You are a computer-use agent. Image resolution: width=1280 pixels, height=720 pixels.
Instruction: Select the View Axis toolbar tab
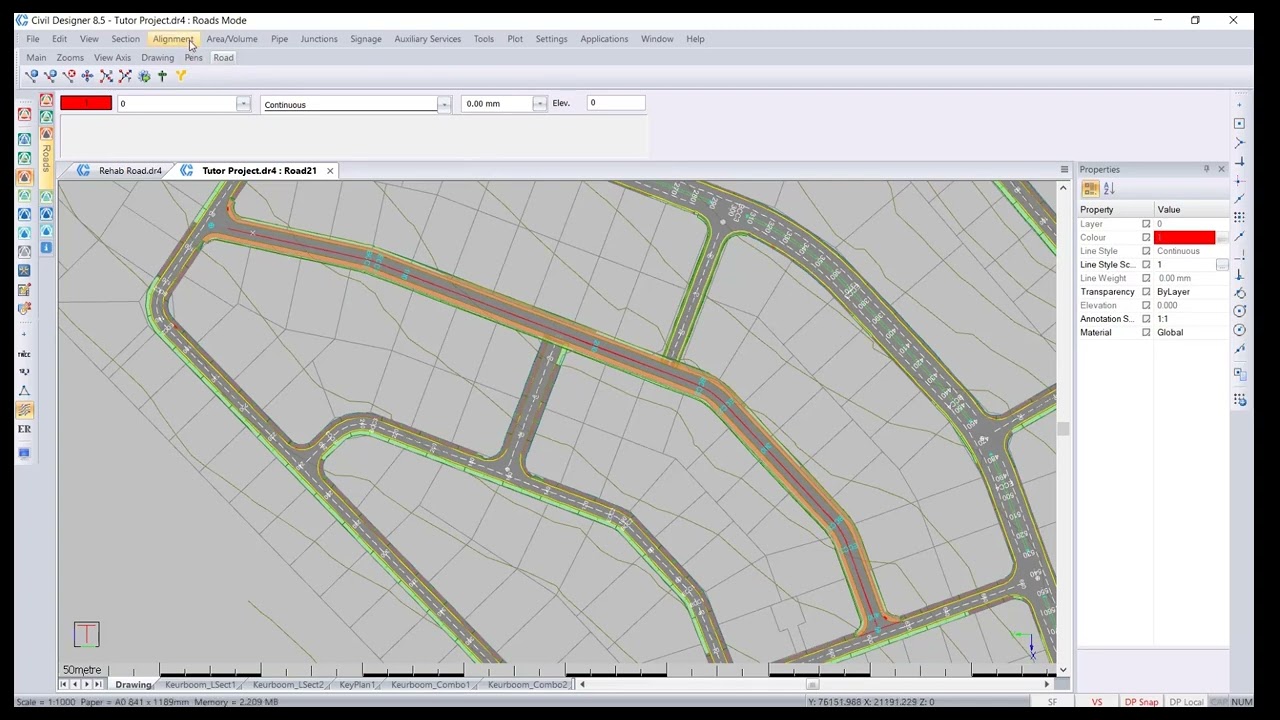[112, 58]
